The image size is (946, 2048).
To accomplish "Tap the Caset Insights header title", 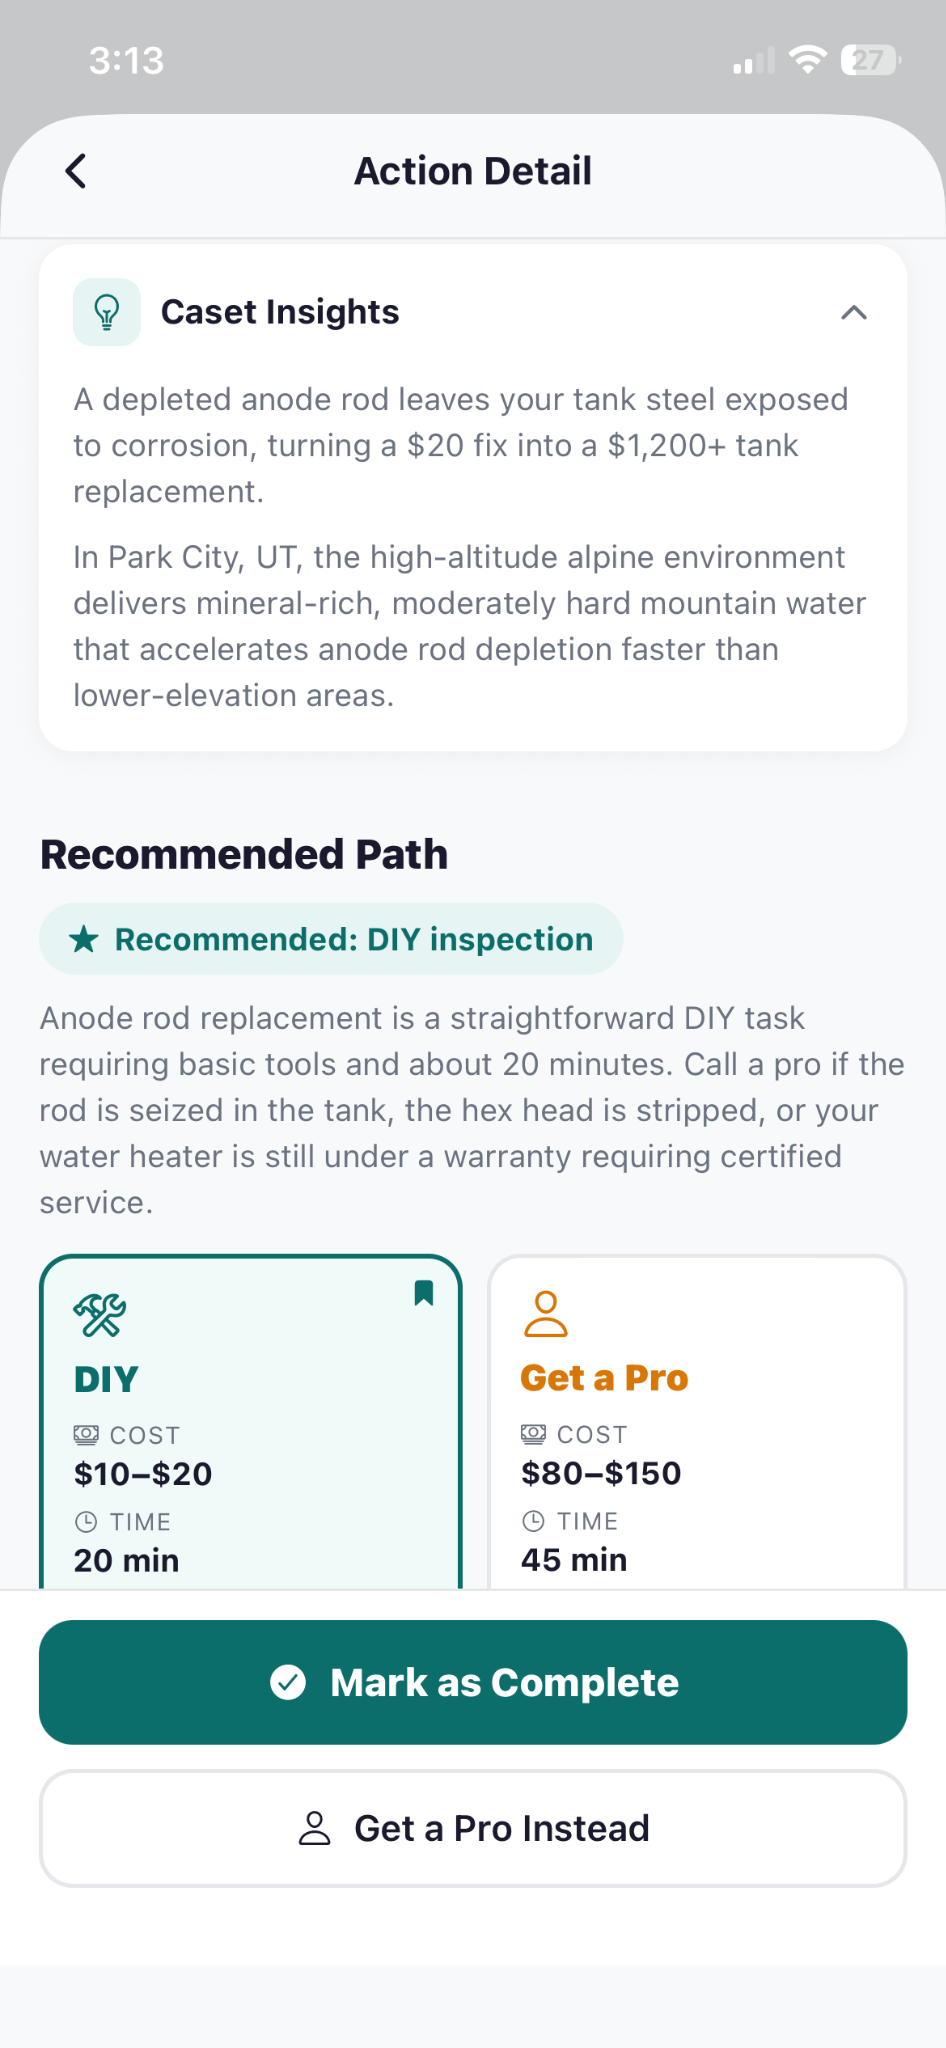I will point(280,312).
